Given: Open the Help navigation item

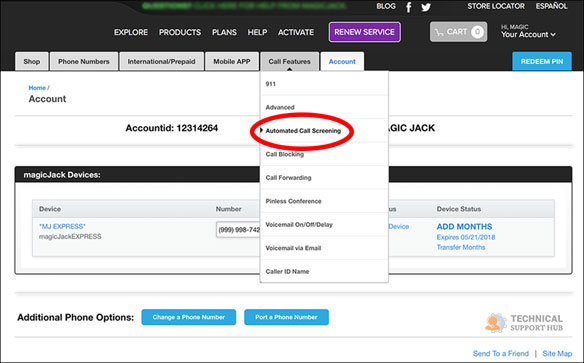Looking at the screenshot, I should pyautogui.click(x=257, y=32).
